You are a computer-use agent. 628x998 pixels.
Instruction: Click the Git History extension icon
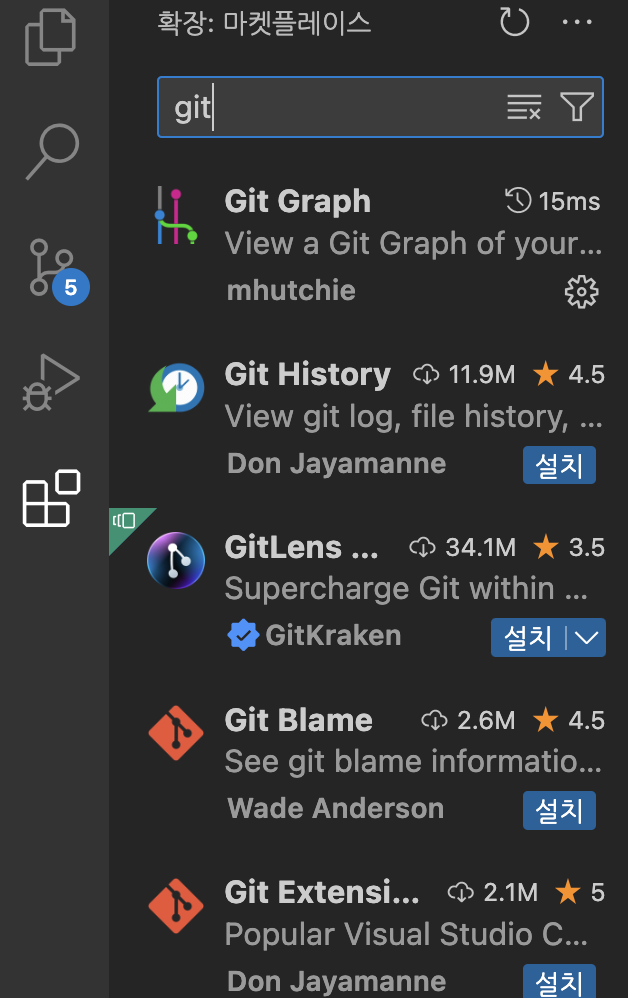pos(176,388)
